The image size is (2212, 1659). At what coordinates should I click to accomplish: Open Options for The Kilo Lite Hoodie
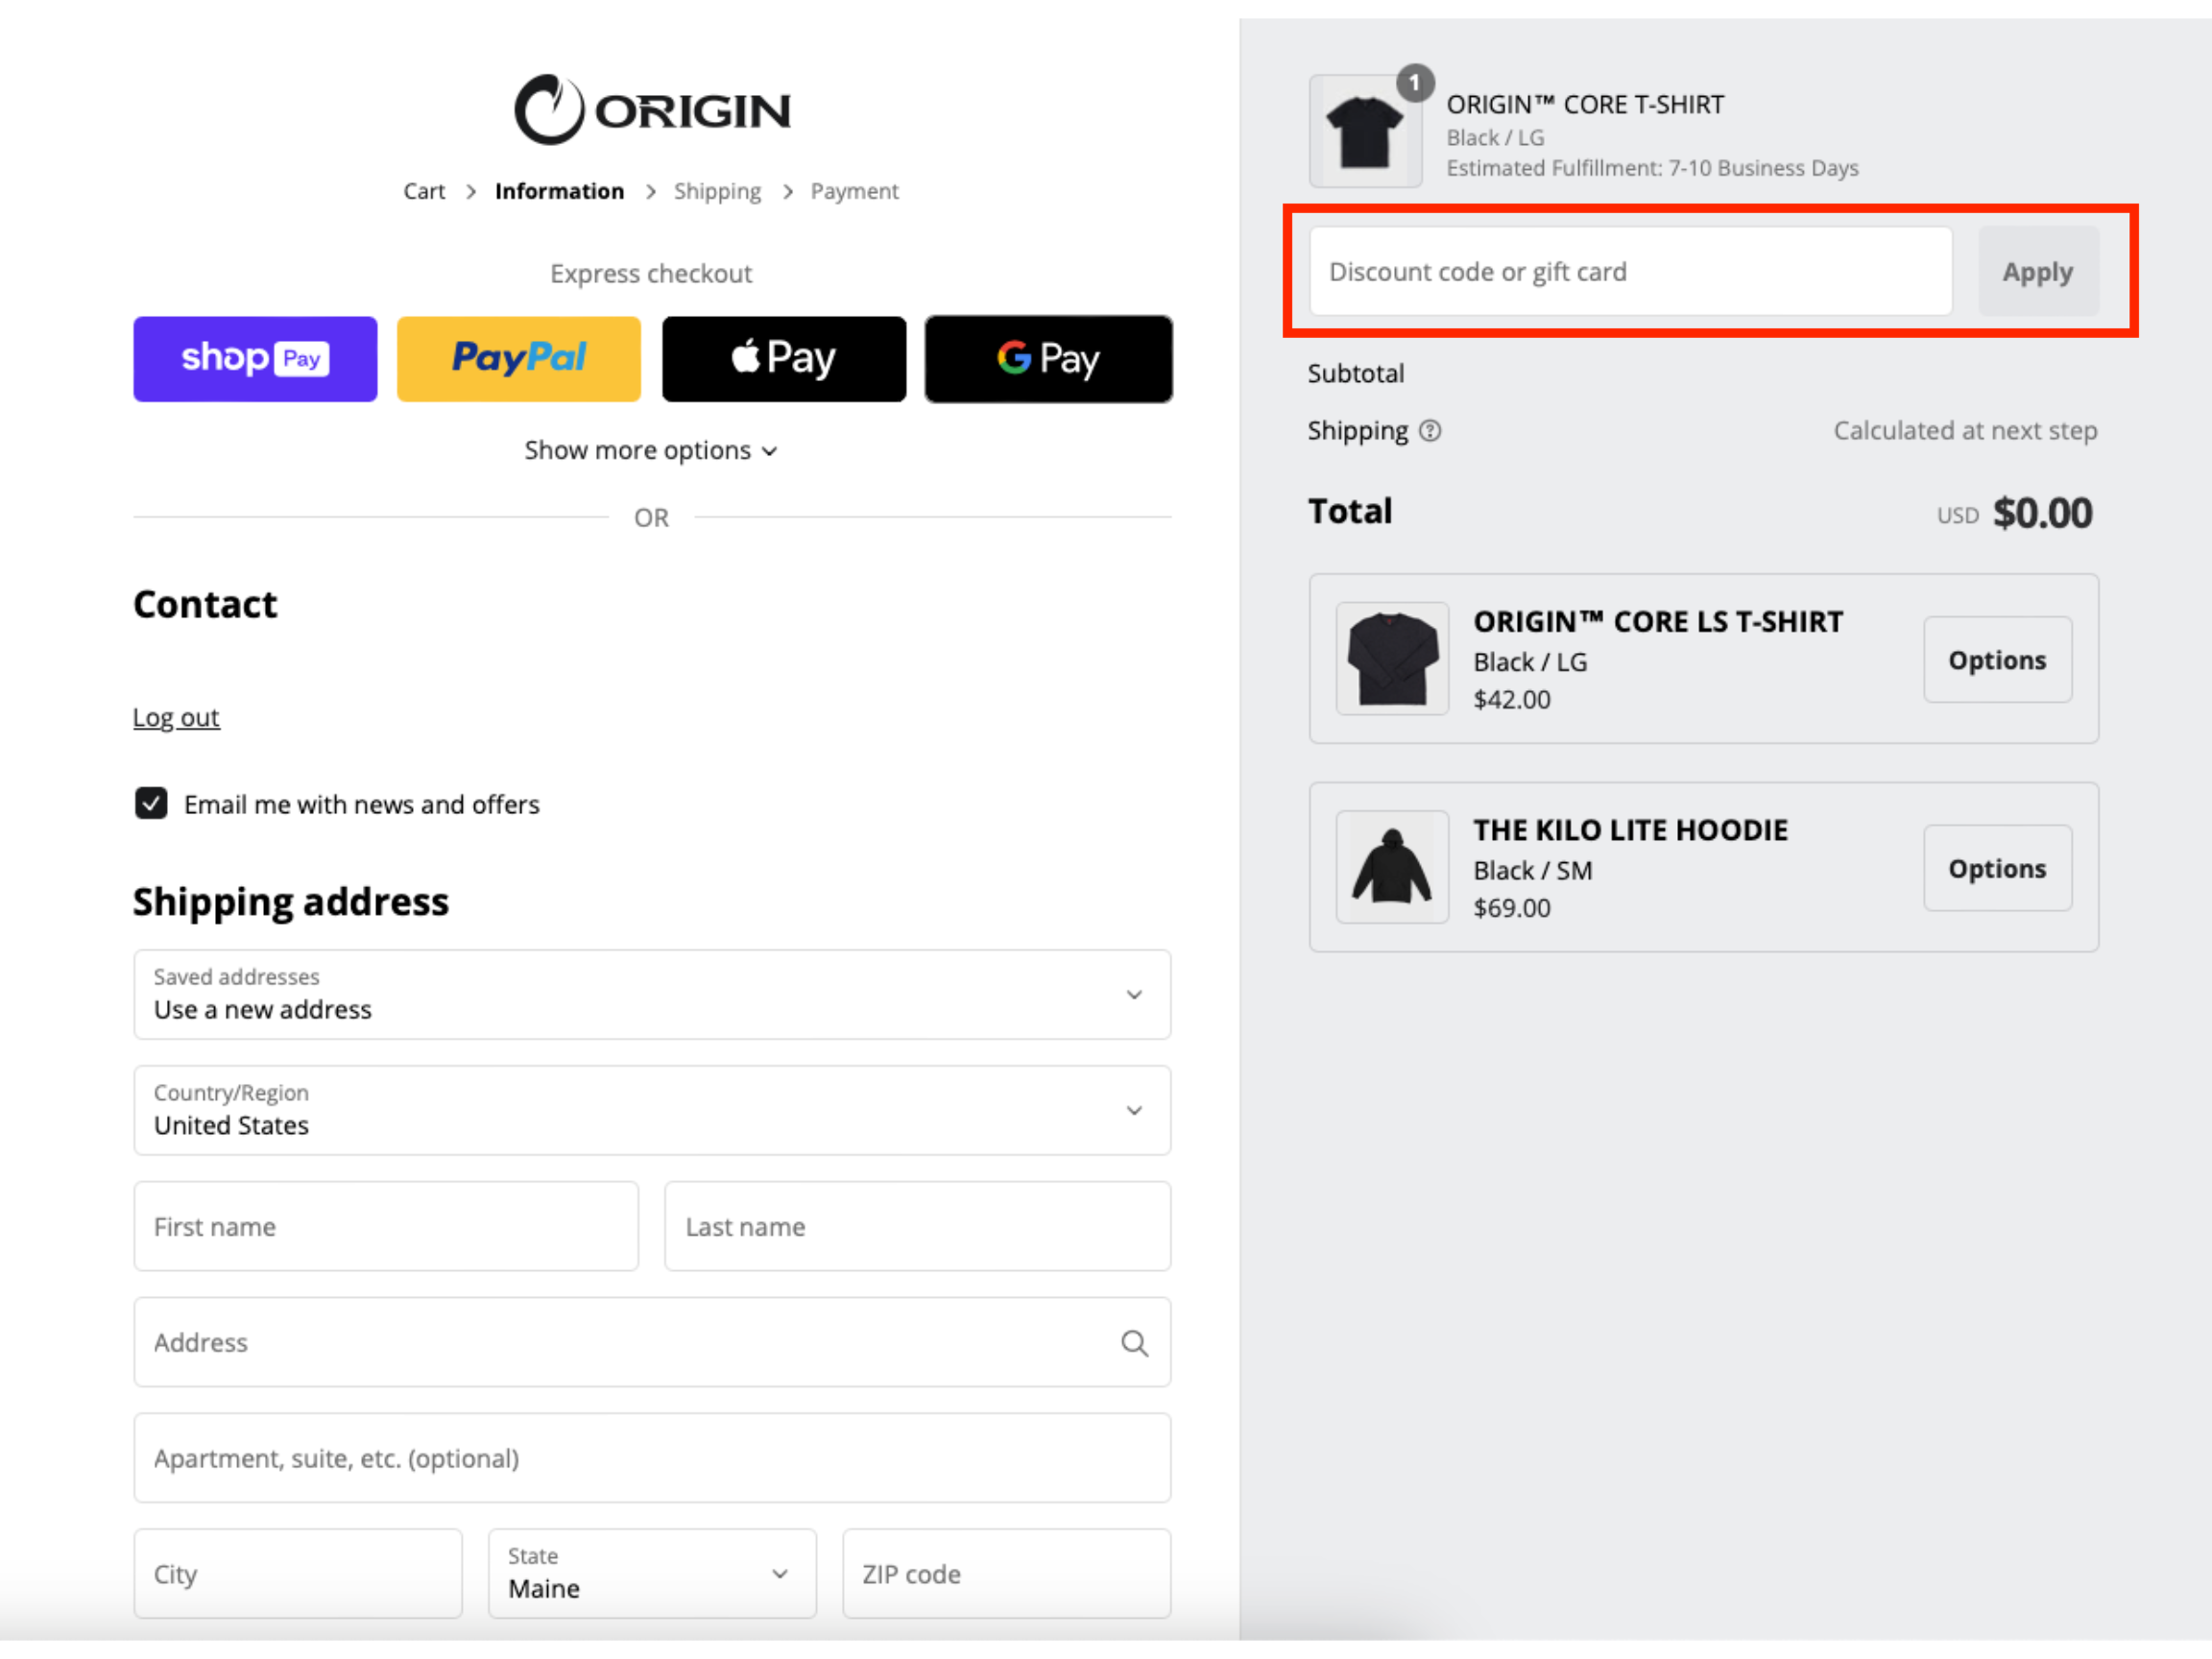click(x=1997, y=868)
